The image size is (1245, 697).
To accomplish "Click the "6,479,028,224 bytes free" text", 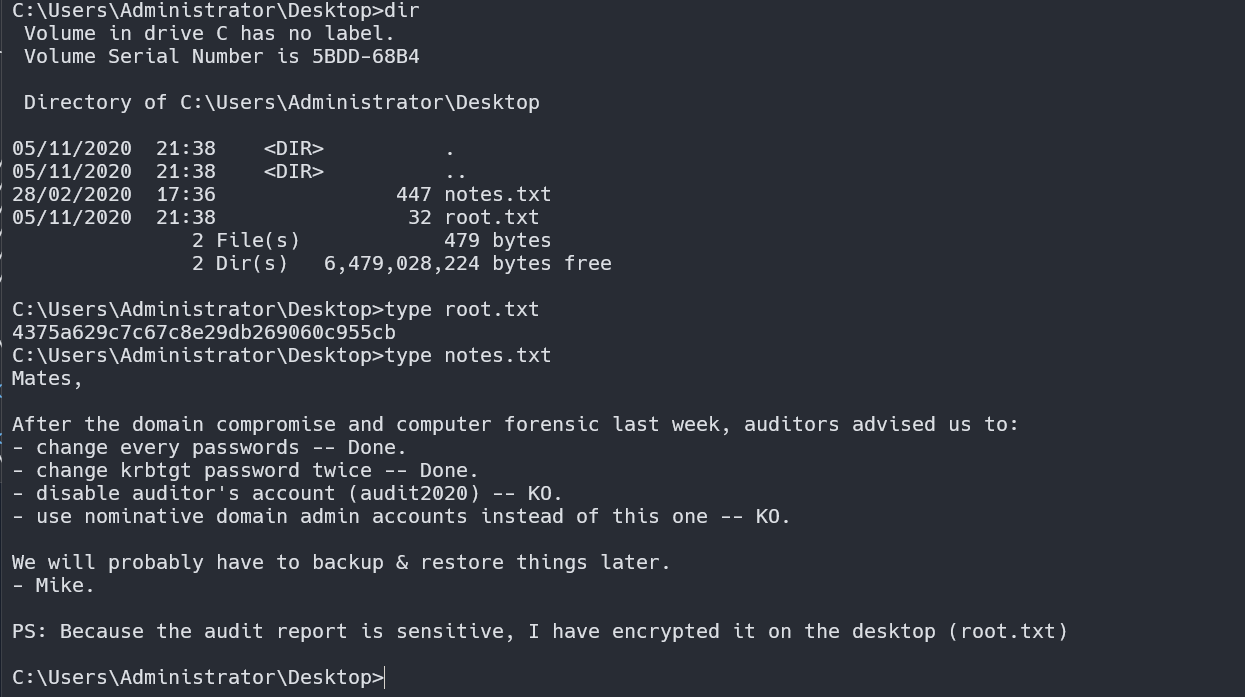I will point(467,264).
